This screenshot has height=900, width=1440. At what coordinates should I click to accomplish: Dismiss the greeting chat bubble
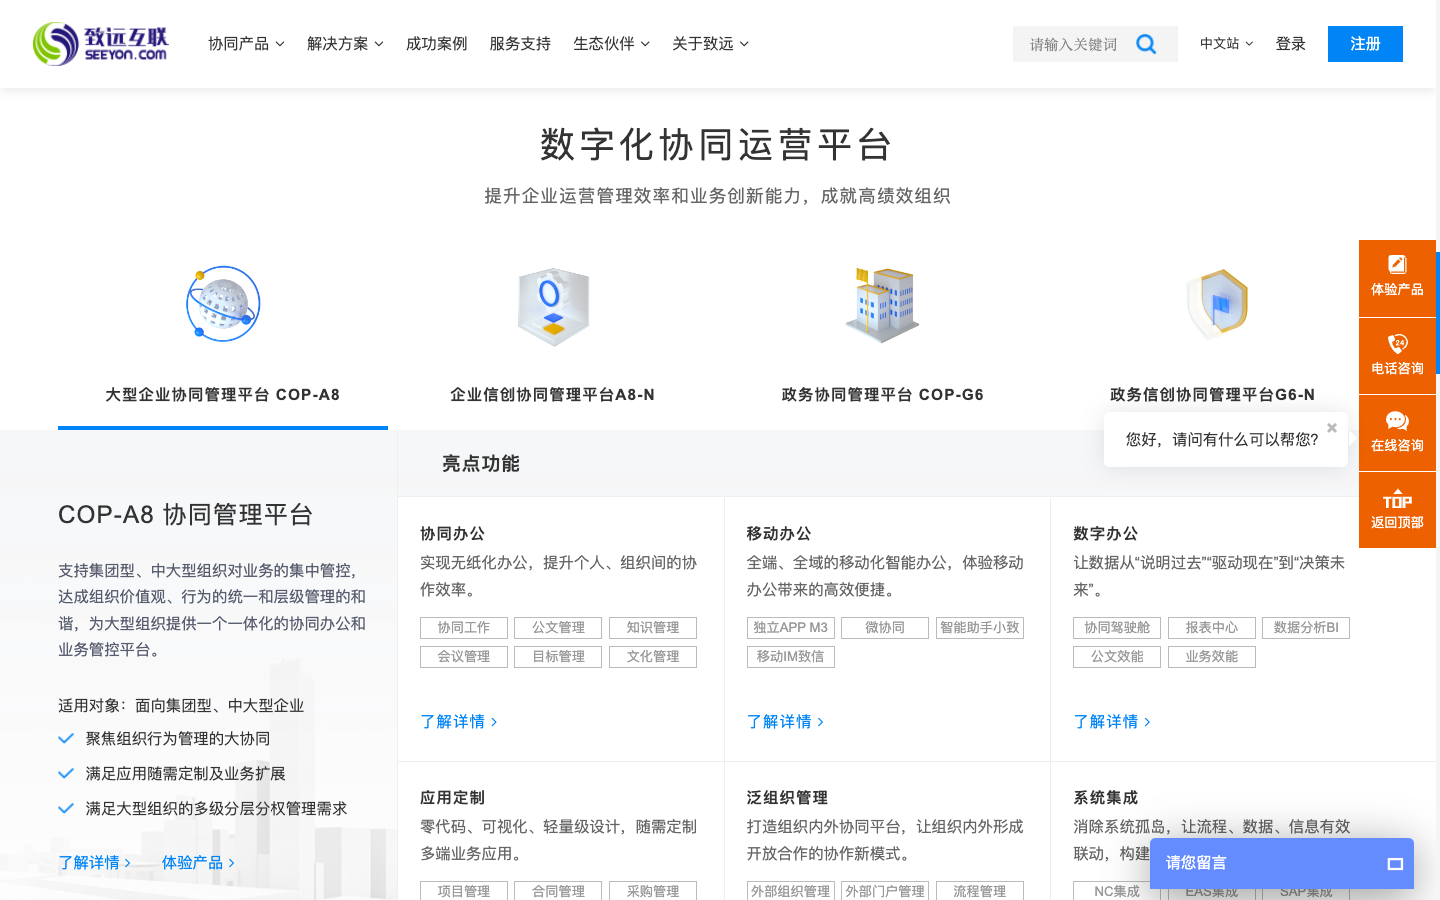[1331, 427]
